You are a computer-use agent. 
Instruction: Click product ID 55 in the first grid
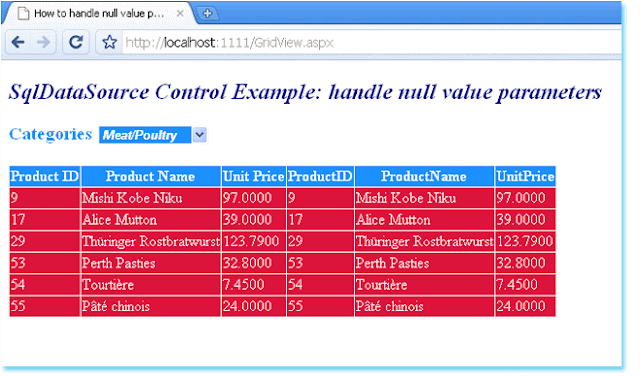[x=18, y=306]
